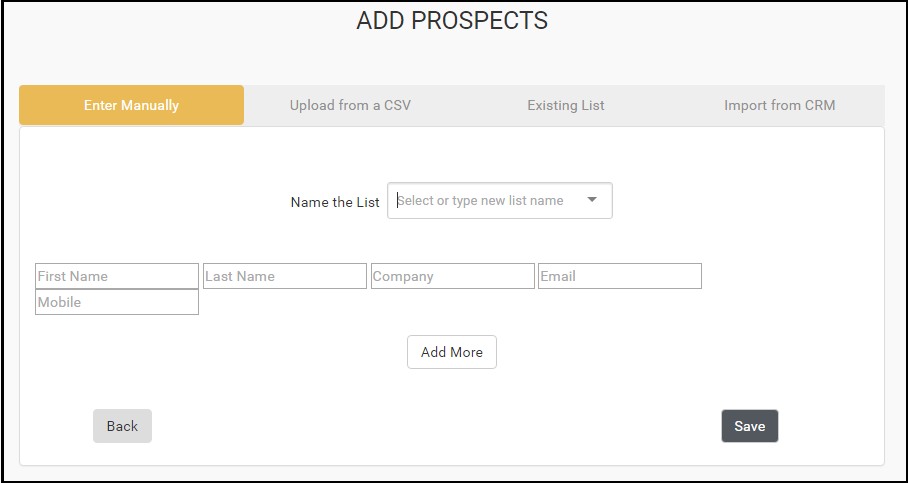The width and height of the screenshot is (908, 483).
Task: Select the Existing List tab
Action: [566, 105]
